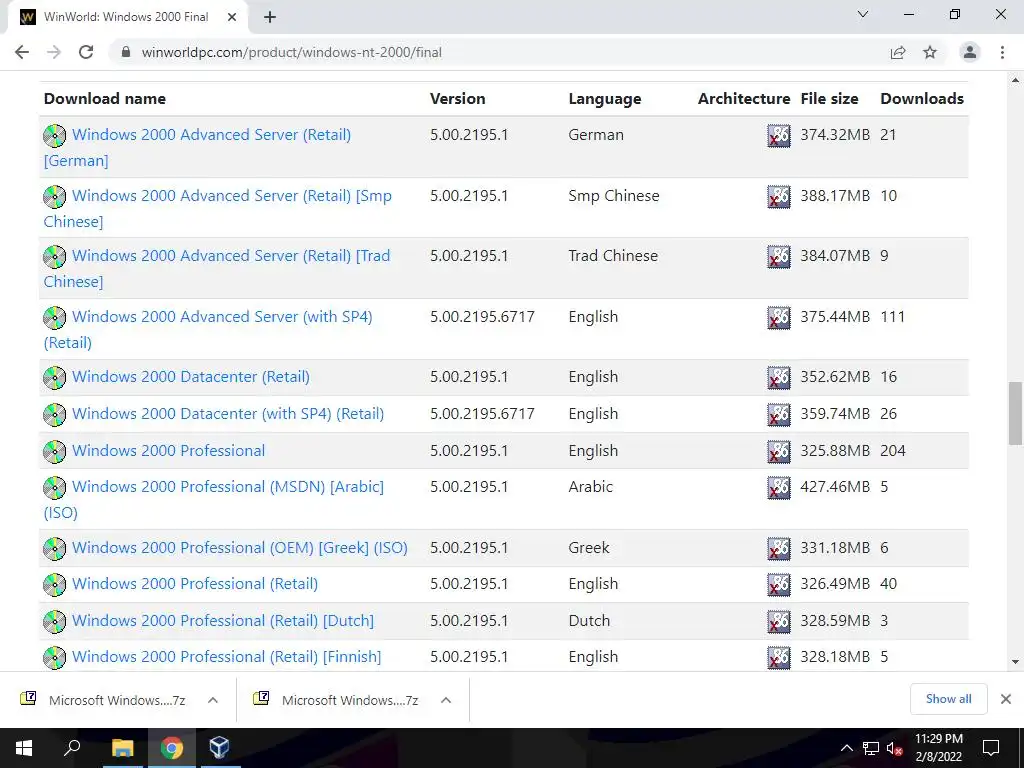The height and width of the screenshot is (768, 1024).
Task: Click the 427.46MB file size value
Action: 835,487
